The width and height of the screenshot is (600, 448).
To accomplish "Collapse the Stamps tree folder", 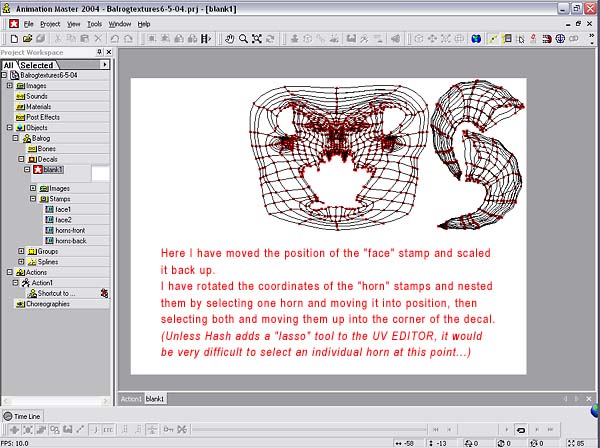I will tap(33, 199).
